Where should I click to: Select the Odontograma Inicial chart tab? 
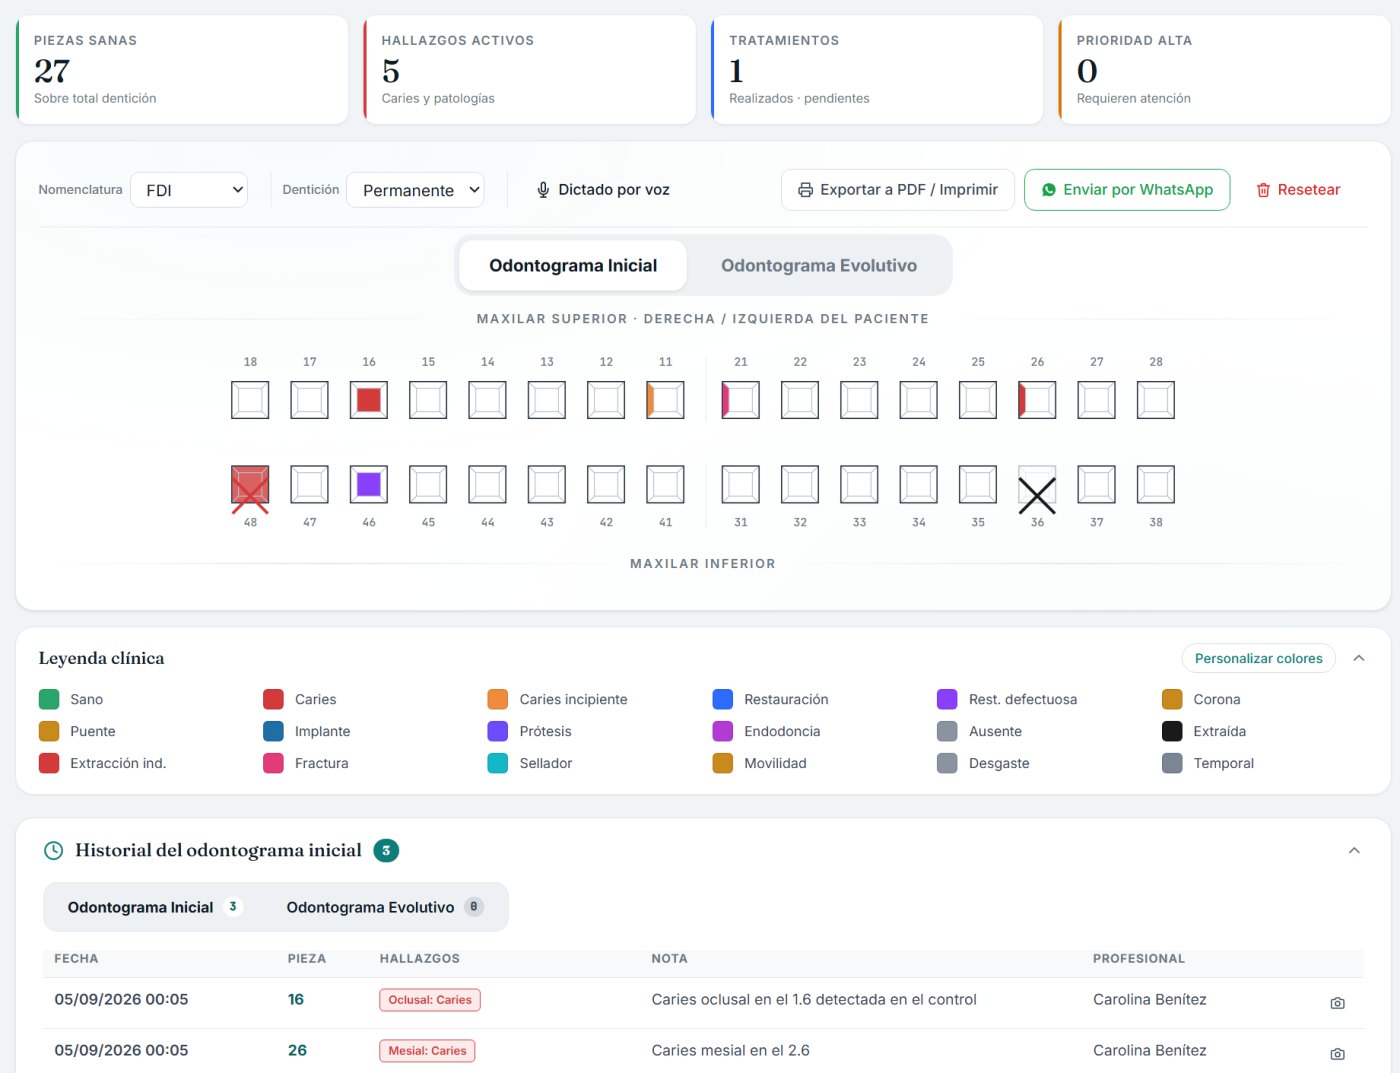click(573, 266)
